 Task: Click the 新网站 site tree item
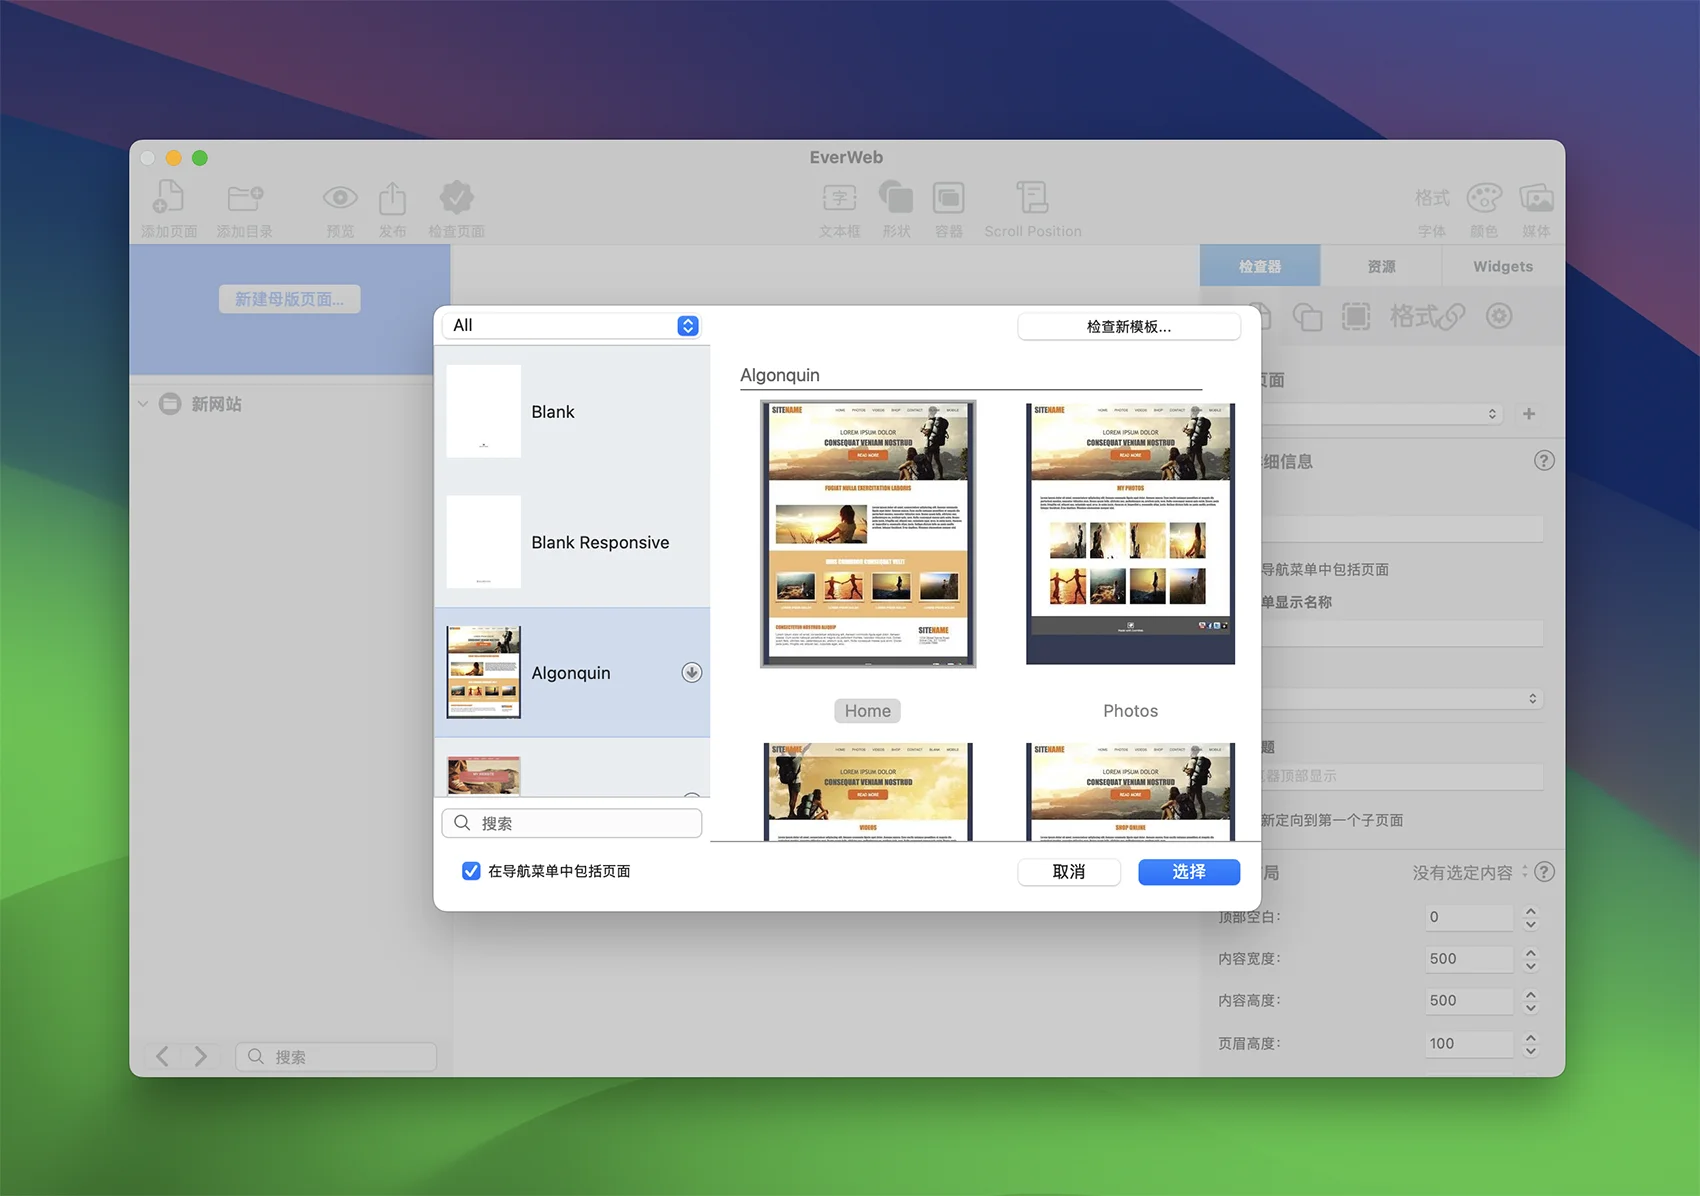216,404
